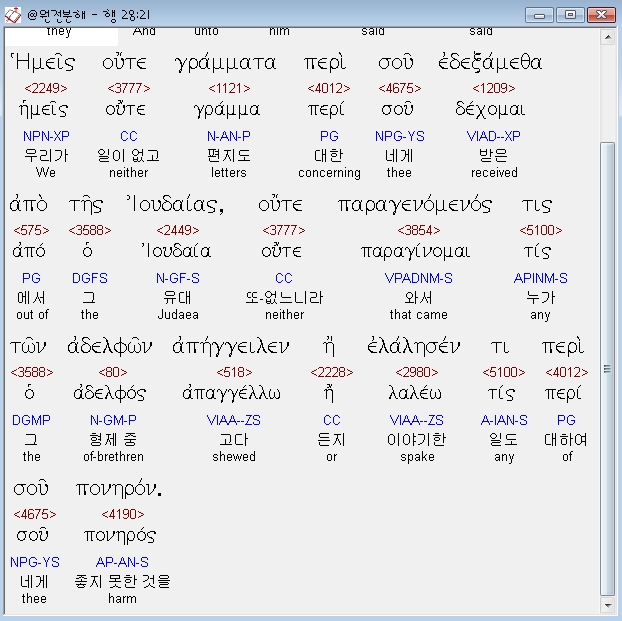
Task: Click the lemma παραγίνομαι
Action: pyautogui.click(x=415, y=252)
